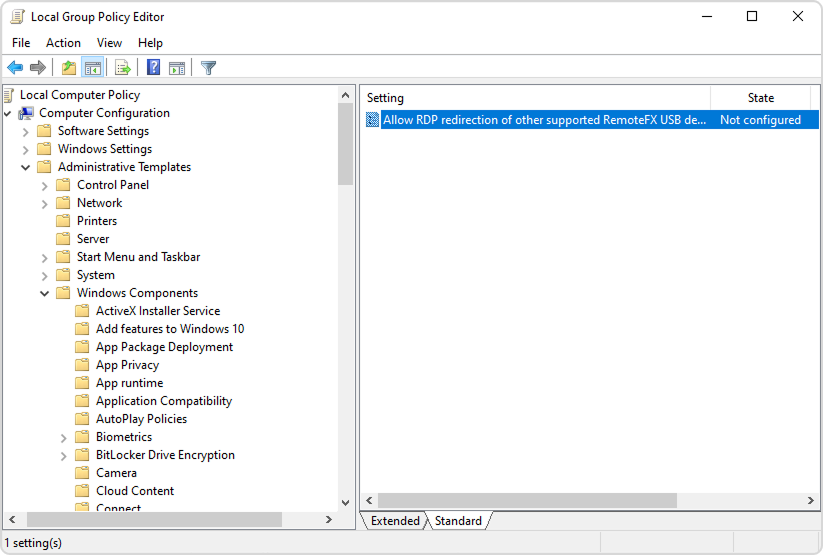
Task: Toggle Show/Hide Action Pane icon
Action: point(177,68)
